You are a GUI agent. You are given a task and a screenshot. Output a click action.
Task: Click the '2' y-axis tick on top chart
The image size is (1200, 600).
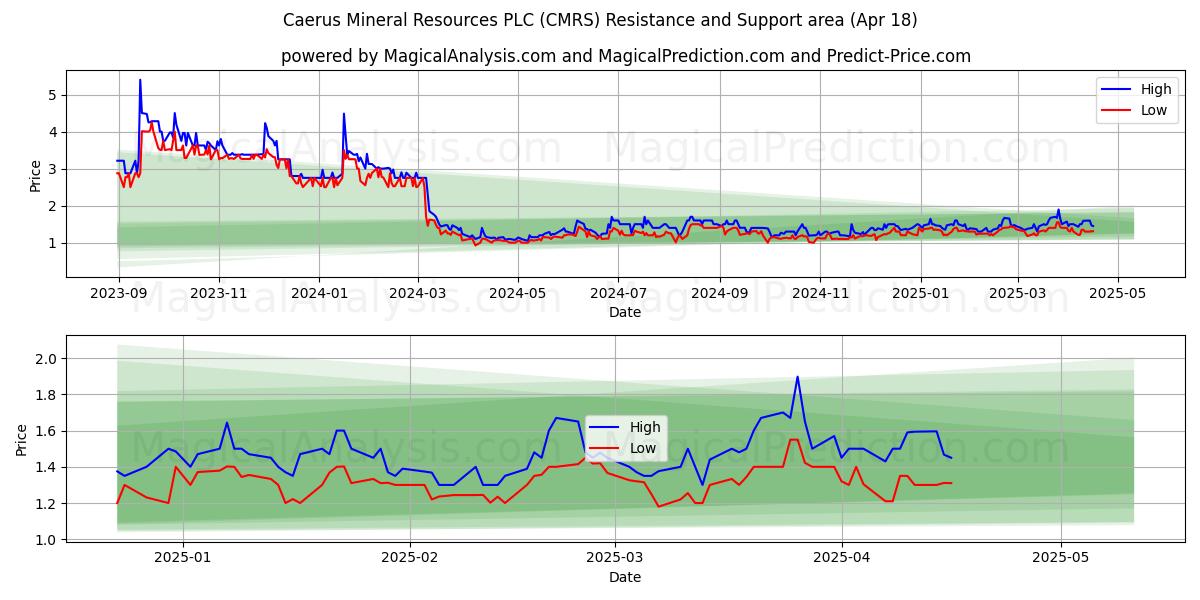coord(54,206)
